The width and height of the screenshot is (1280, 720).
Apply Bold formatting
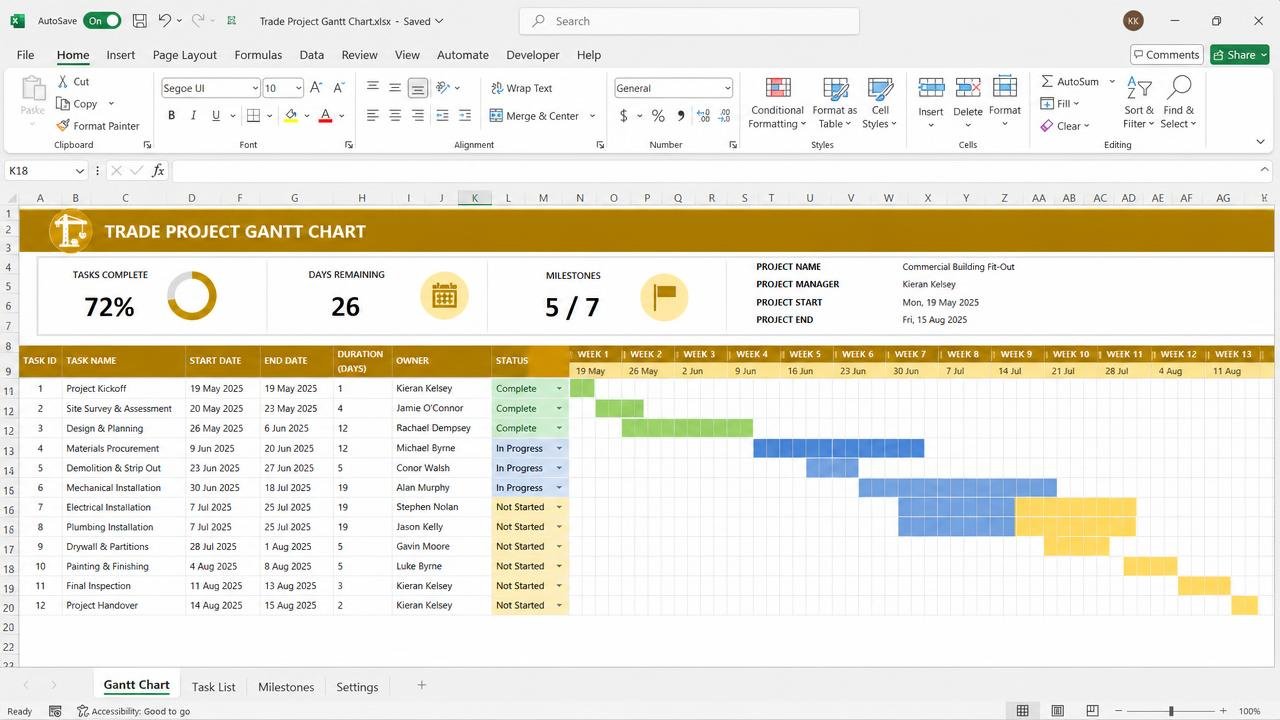(172, 116)
